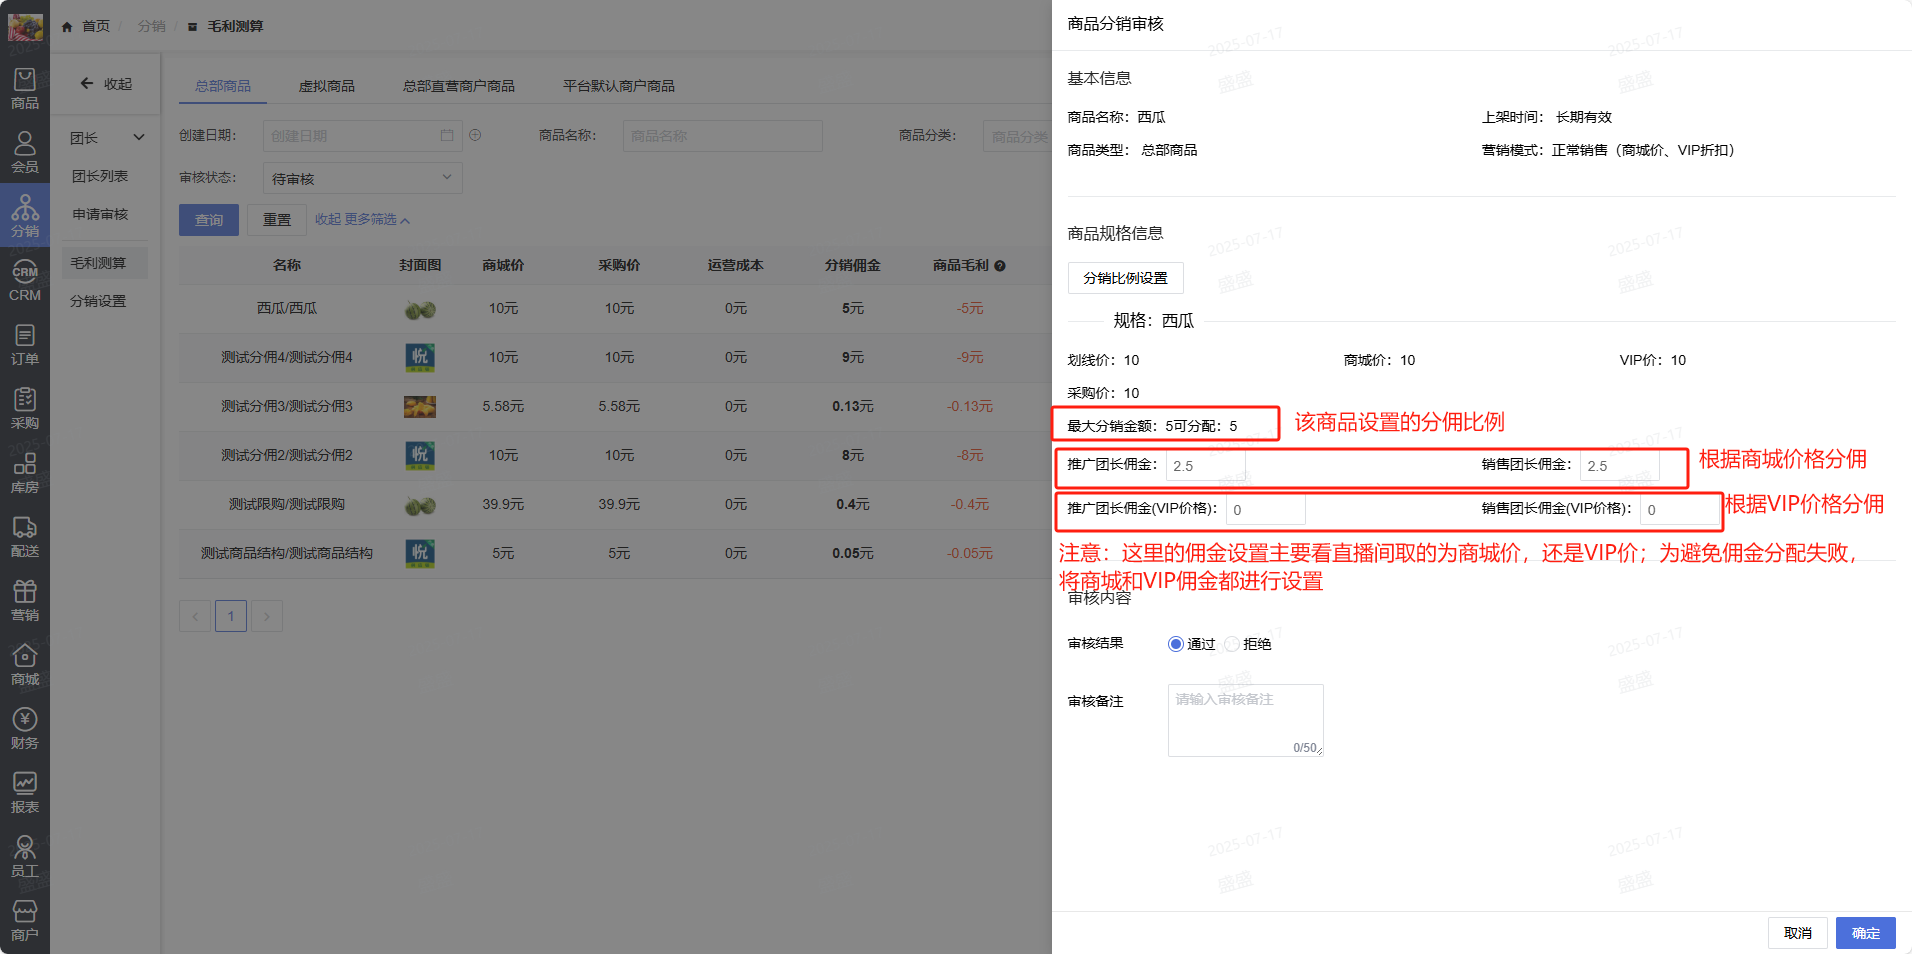Switch to the 虚拟商品 tab
Image resolution: width=1912 pixels, height=954 pixels.
(326, 86)
